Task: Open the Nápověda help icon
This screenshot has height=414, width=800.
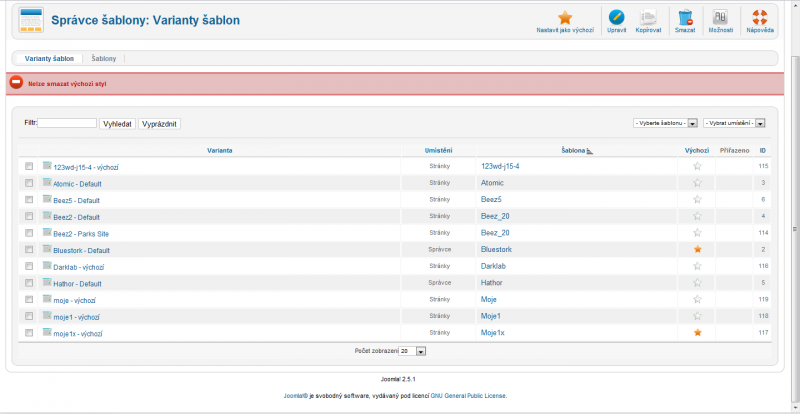Action: 759,17
